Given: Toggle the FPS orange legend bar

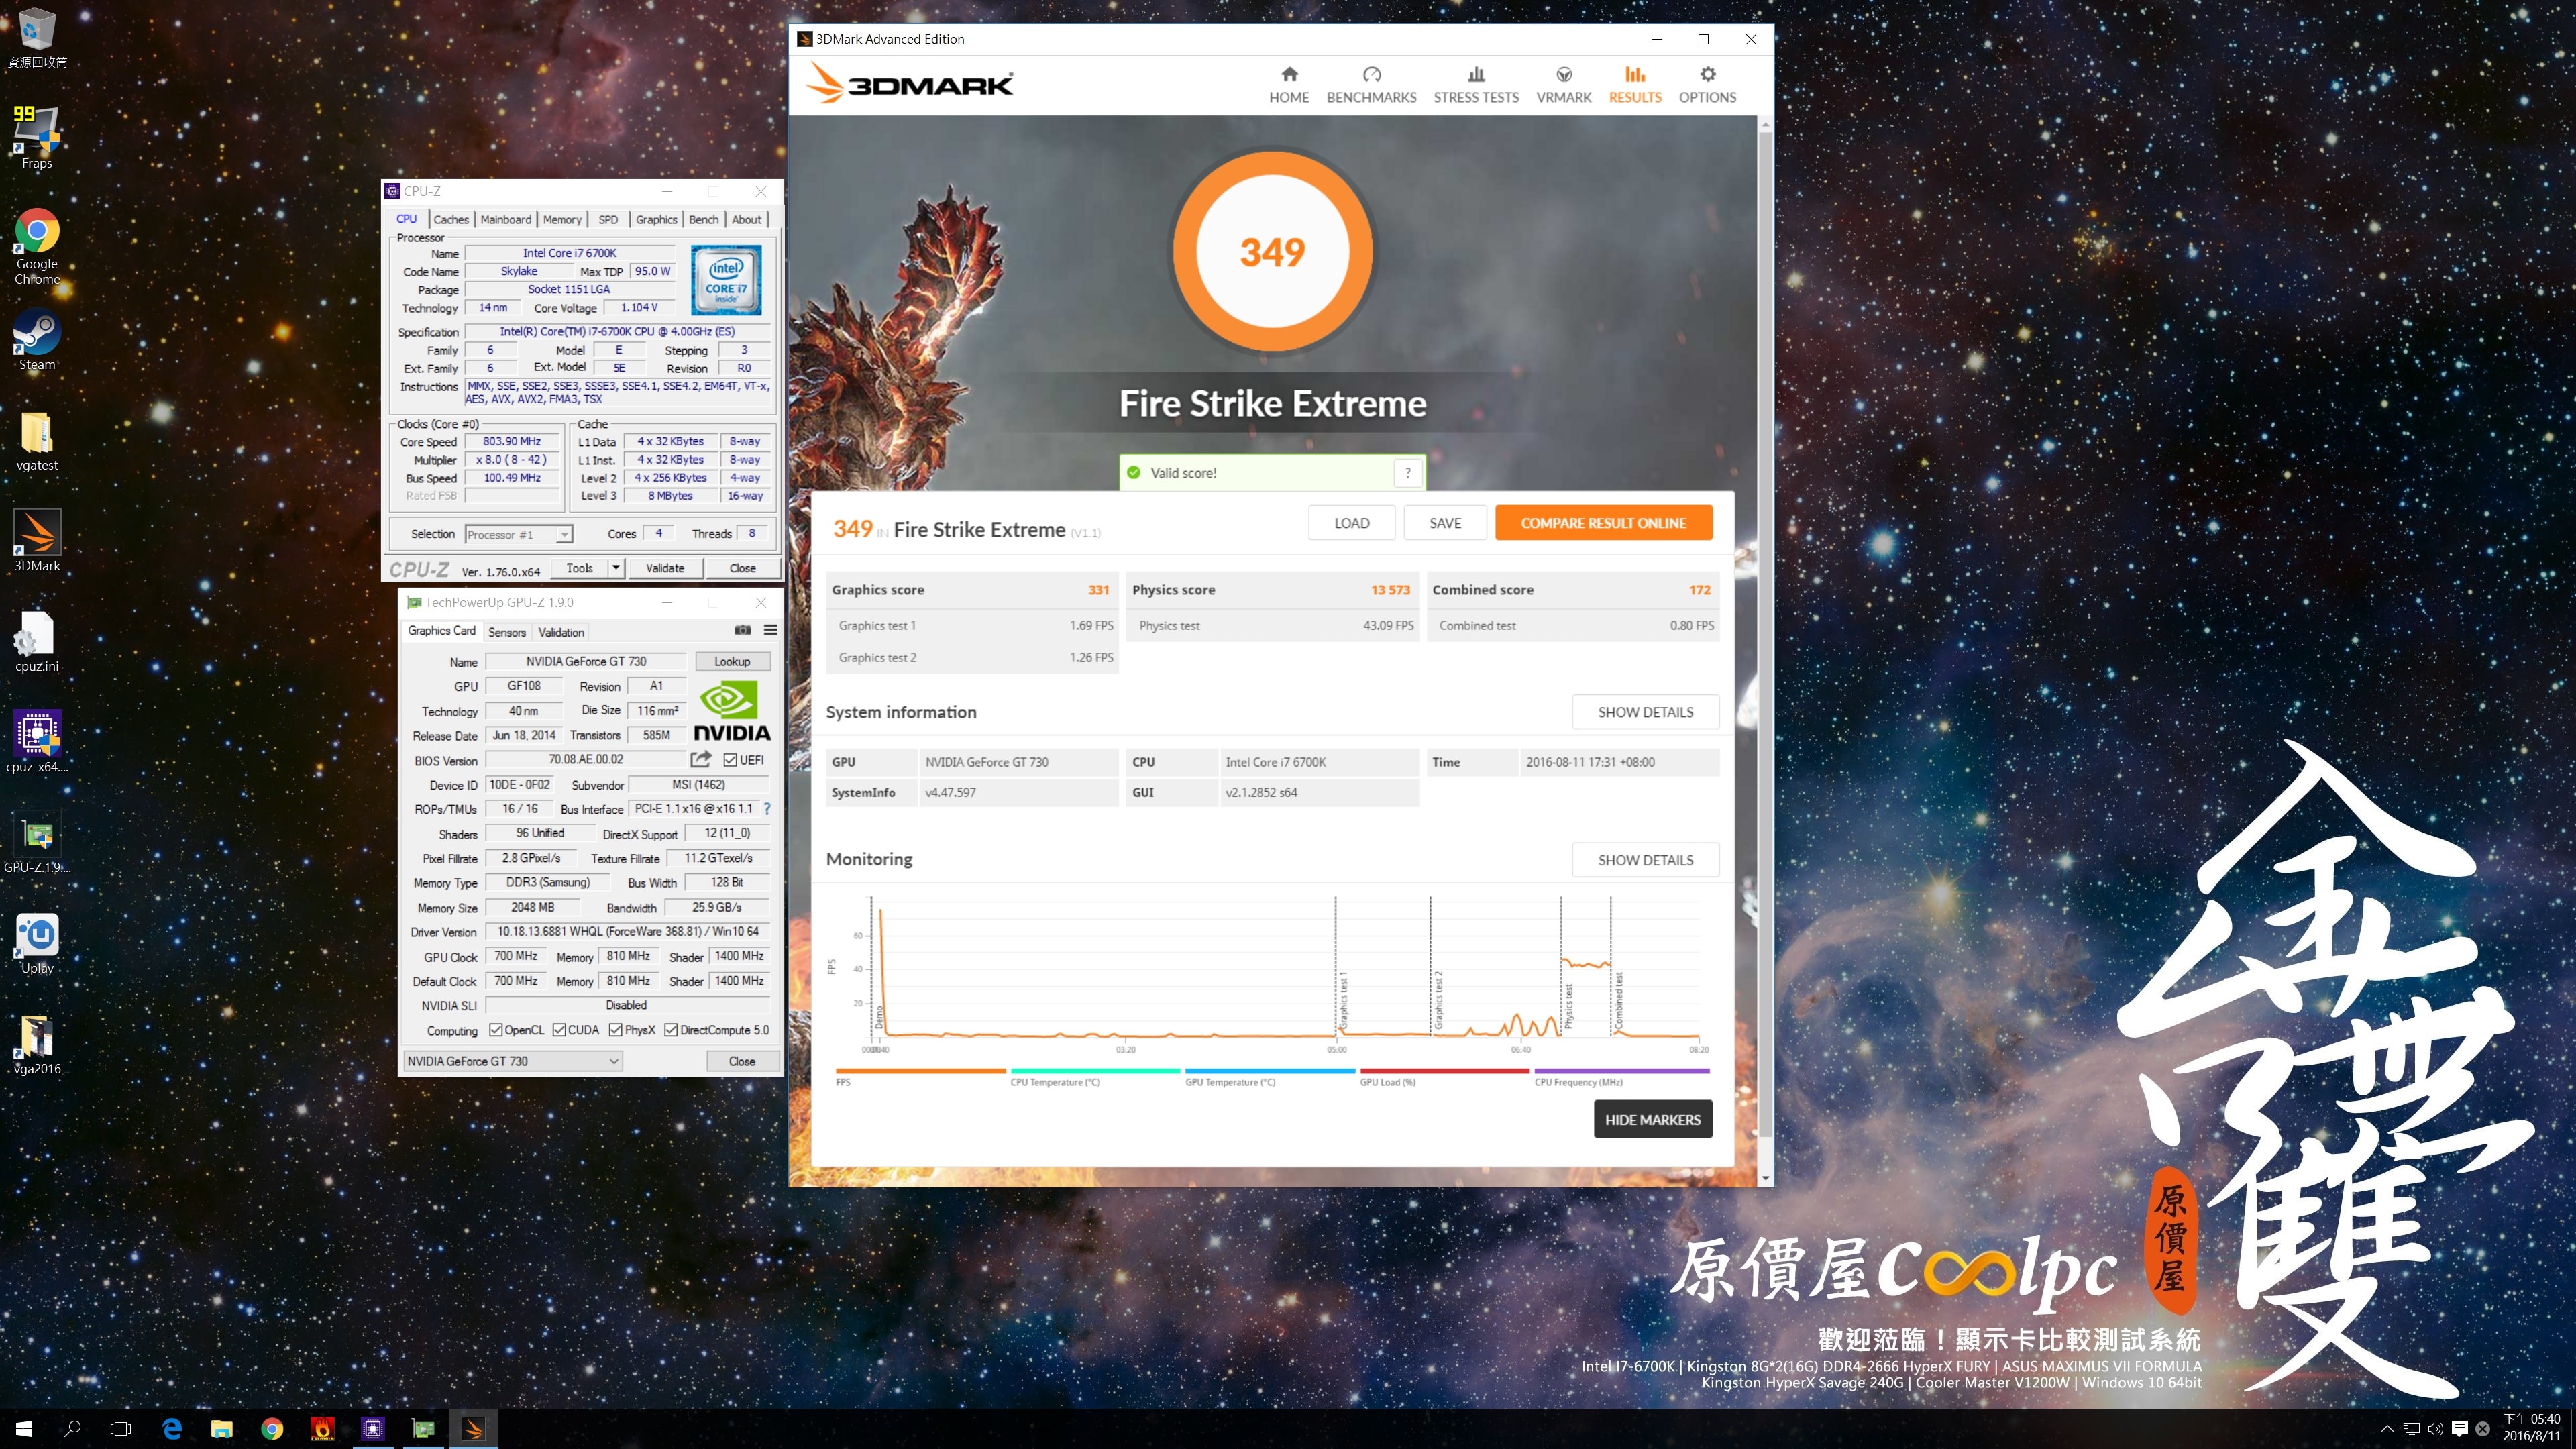Looking at the screenshot, I should pos(920,1071).
